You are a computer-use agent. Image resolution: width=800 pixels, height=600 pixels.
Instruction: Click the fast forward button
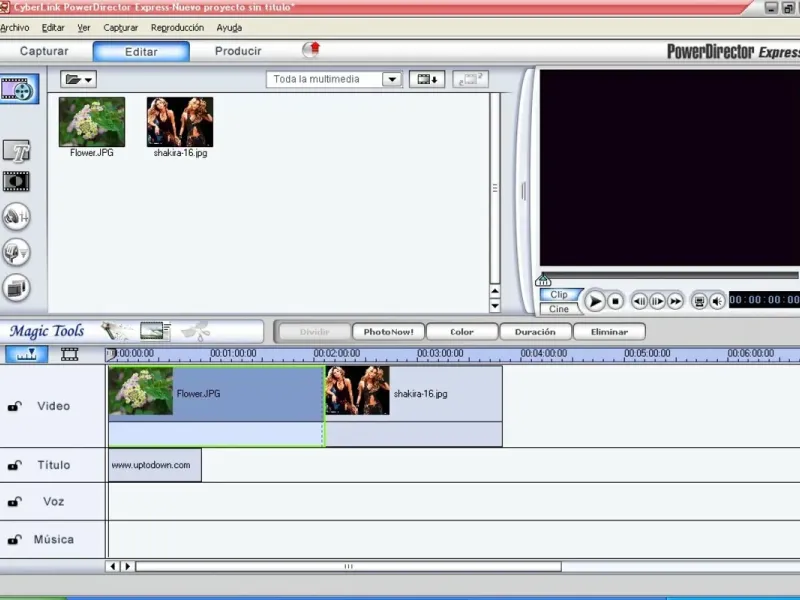675,301
